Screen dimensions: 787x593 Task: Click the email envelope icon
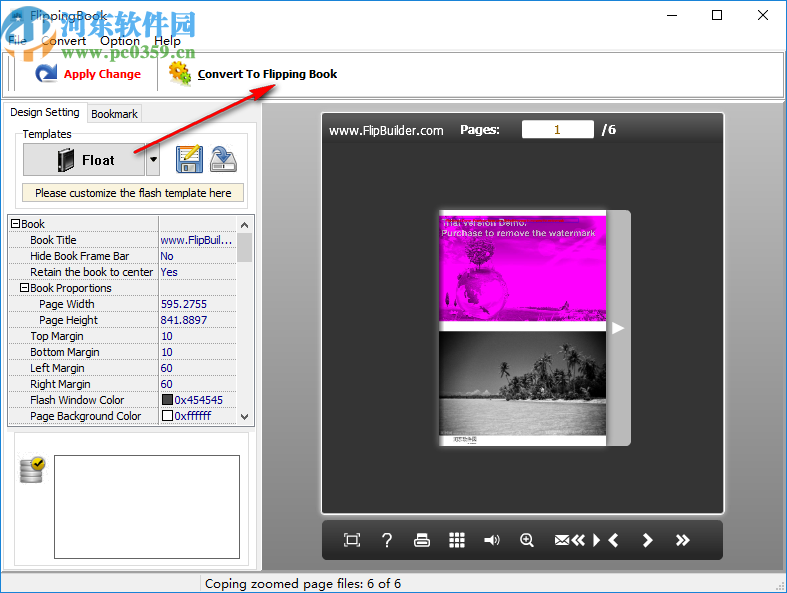562,540
